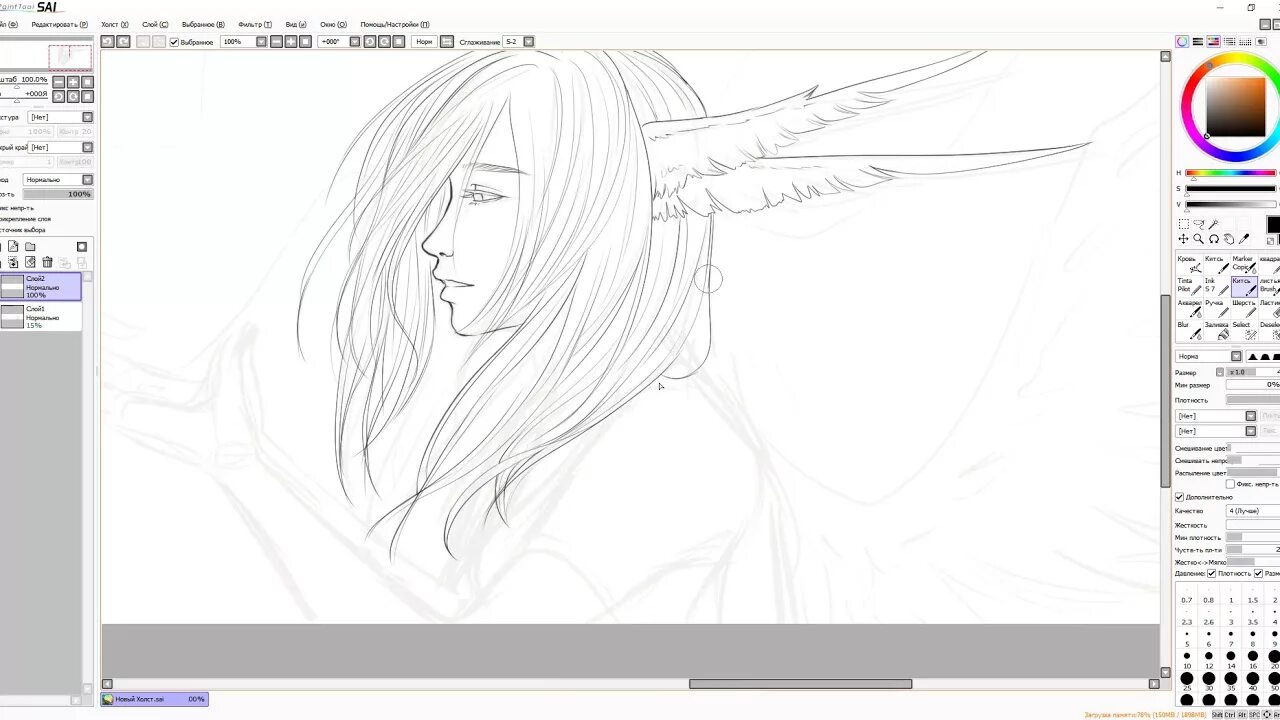Redo the last undone action
The width and height of the screenshot is (1280, 720).
click(123, 42)
